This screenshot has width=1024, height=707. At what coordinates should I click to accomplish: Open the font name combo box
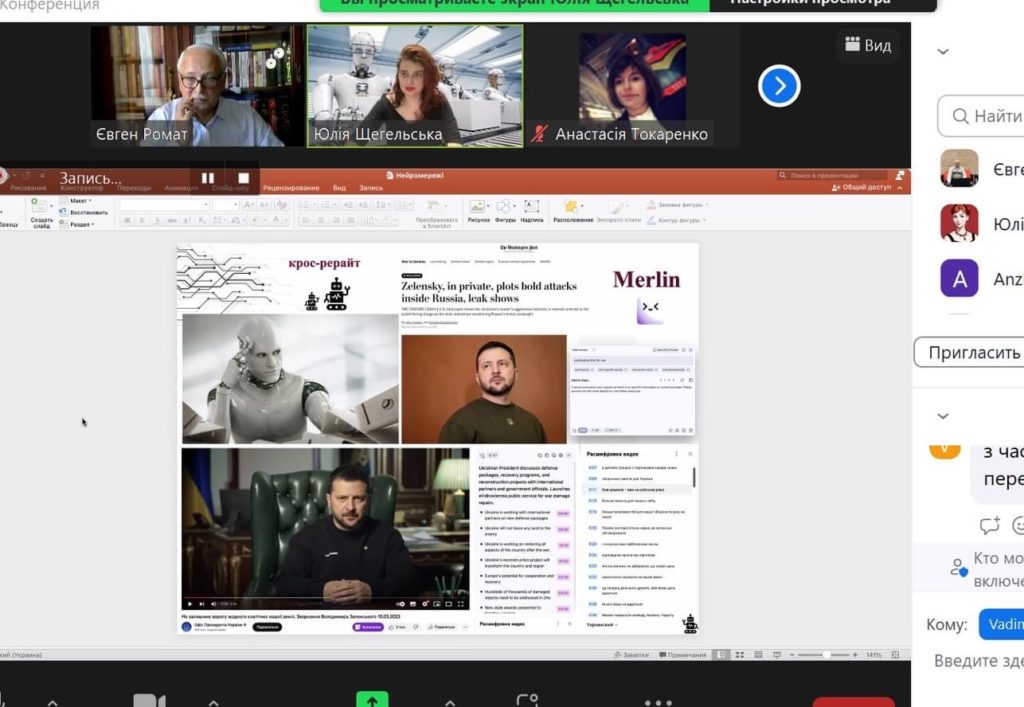click(x=165, y=204)
